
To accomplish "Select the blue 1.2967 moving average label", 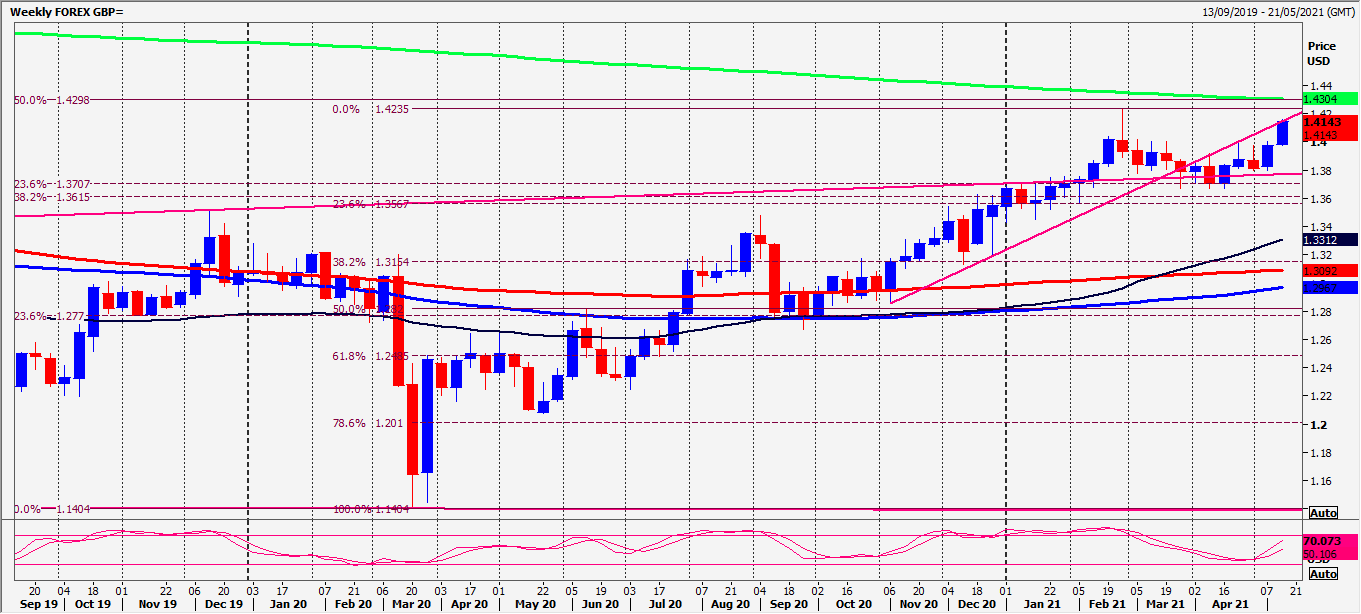I will [x=1327, y=287].
